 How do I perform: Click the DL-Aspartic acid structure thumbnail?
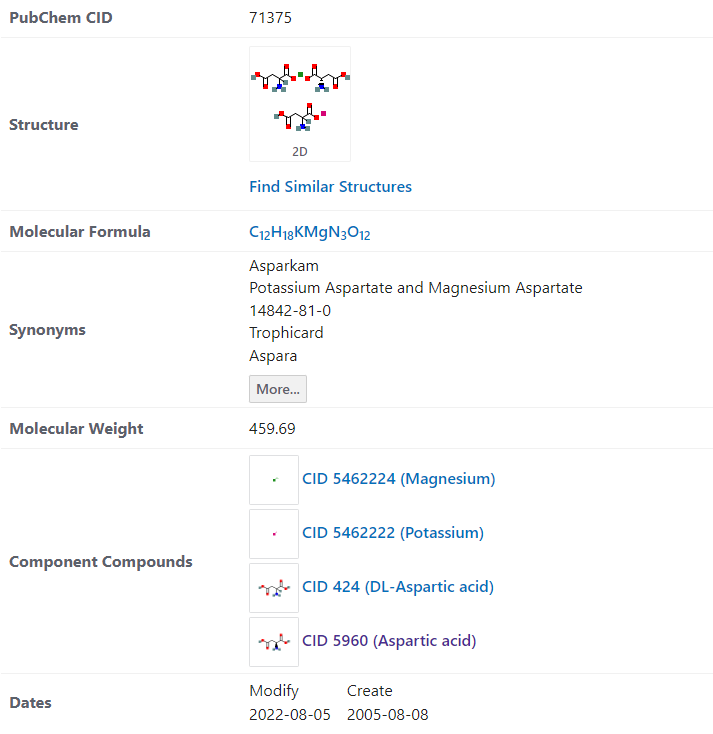pyautogui.click(x=274, y=588)
